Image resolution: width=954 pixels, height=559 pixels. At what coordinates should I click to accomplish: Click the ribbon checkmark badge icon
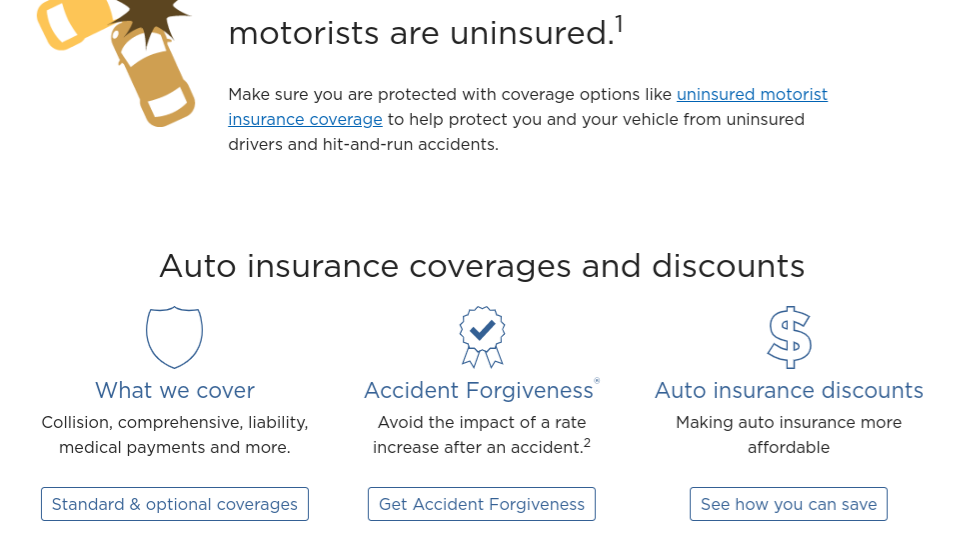pos(482,337)
